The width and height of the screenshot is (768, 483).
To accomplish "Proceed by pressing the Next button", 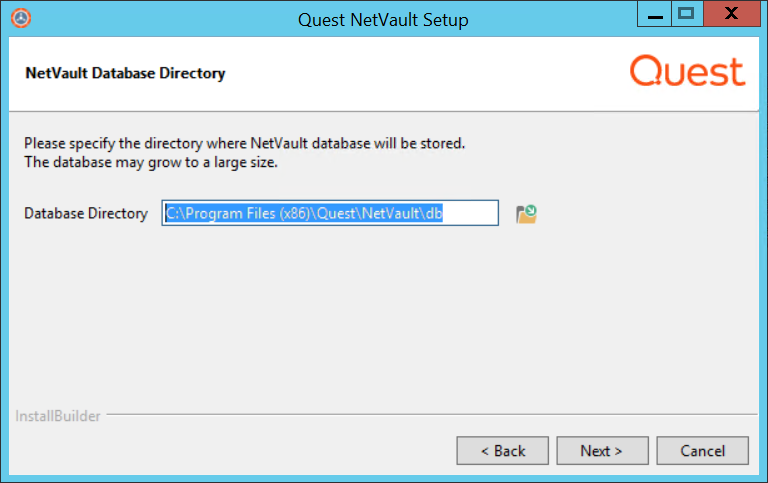I will pos(602,451).
